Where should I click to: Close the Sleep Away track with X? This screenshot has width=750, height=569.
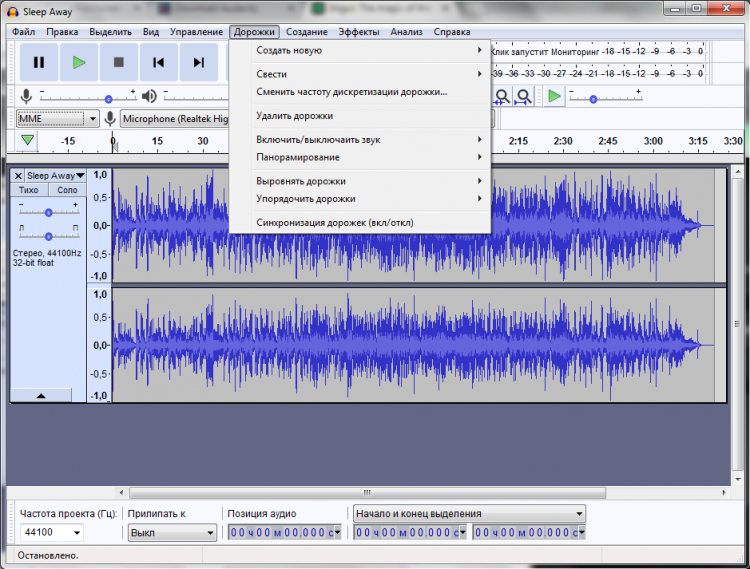[x=18, y=176]
